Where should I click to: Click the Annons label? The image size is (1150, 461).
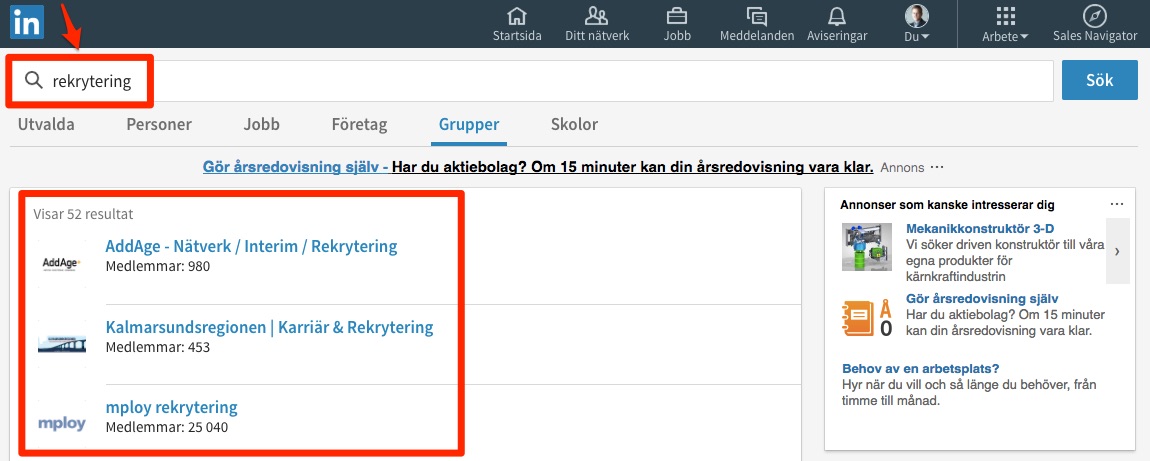click(x=902, y=168)
